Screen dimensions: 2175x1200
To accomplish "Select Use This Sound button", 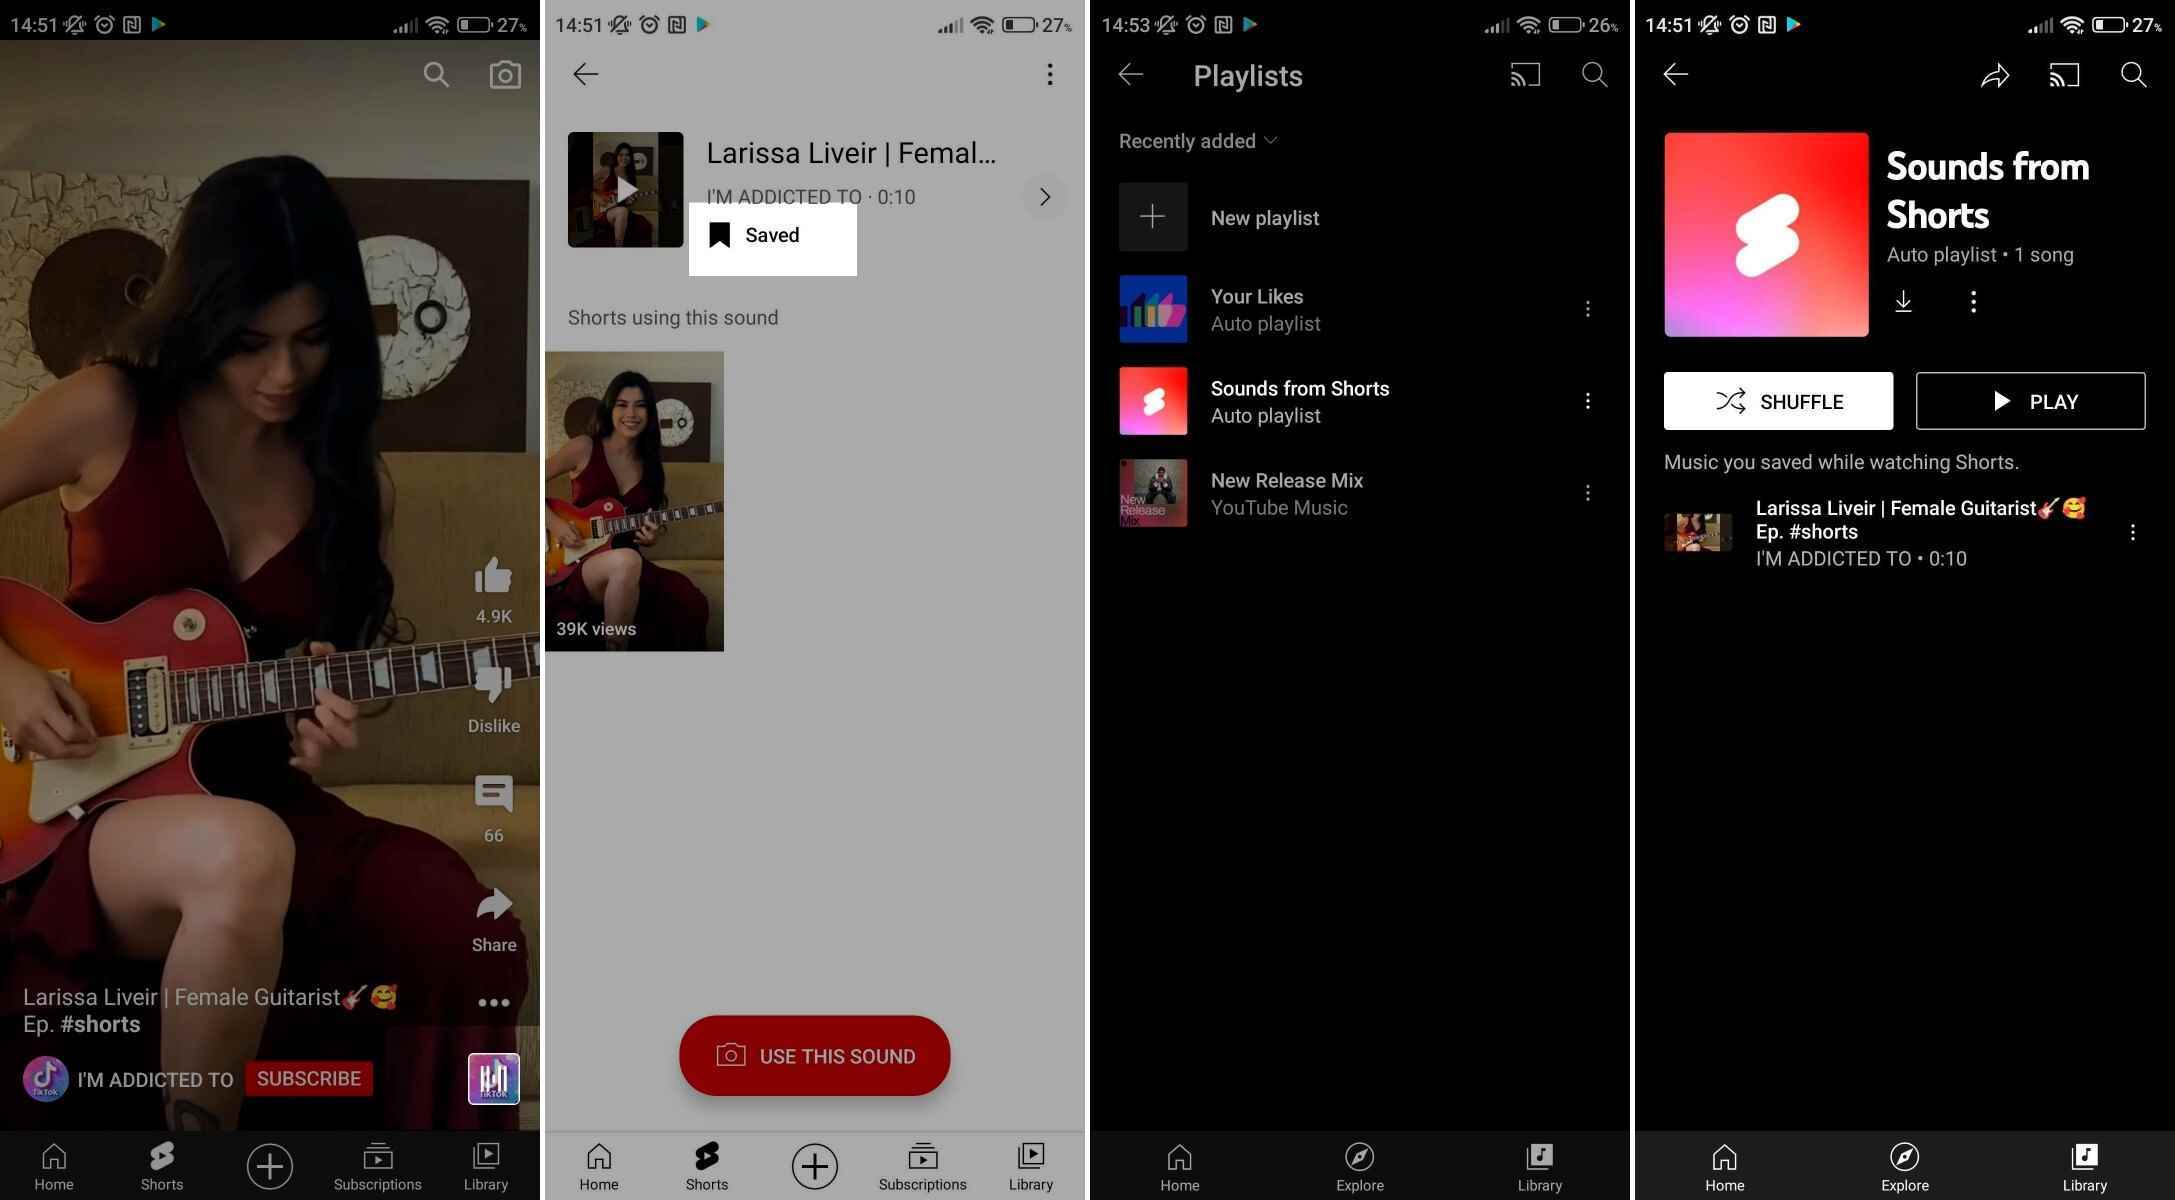I will tap(814, 1055).
